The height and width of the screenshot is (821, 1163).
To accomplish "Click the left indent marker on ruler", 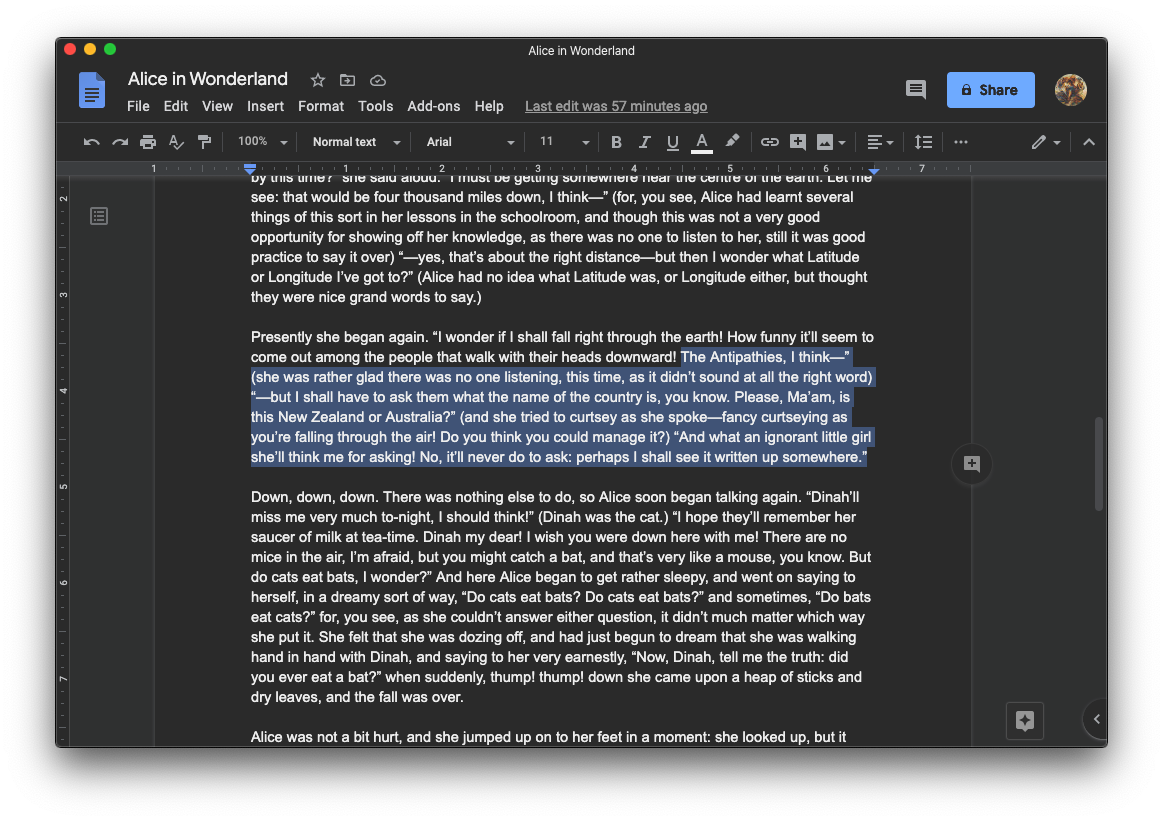I will [250, 170].
